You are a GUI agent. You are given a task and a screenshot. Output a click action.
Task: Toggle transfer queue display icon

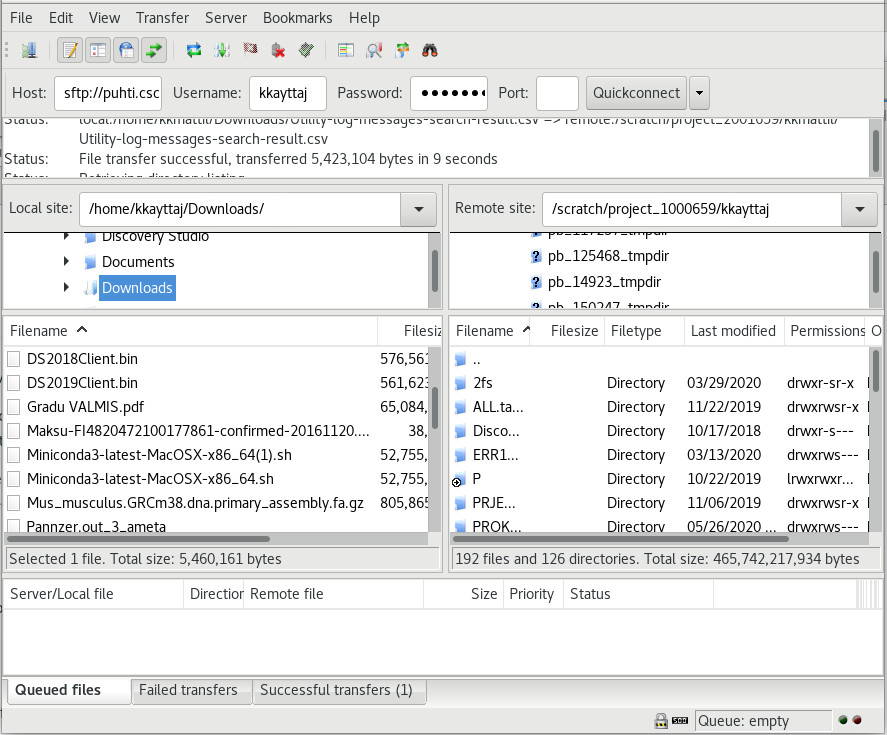point(154,50)
